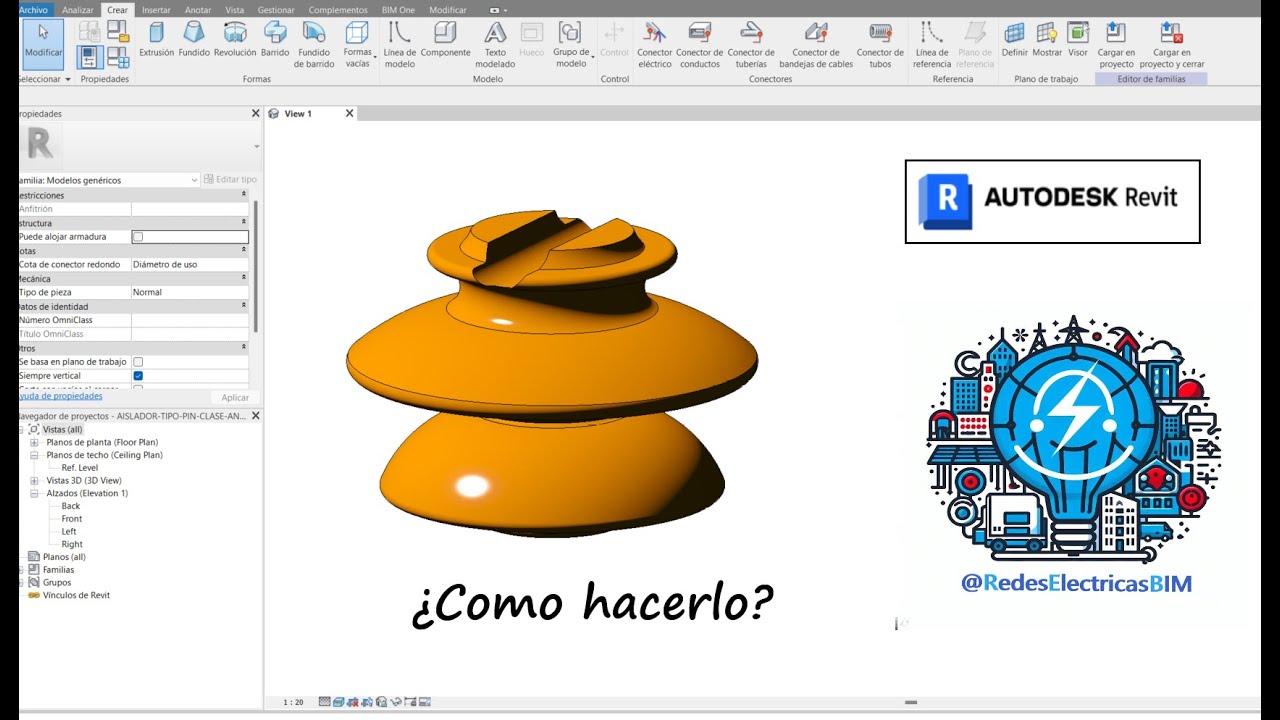Select the Ref. Level ceiling plan
This screenshot has width=1280, height=720.
point(80,468)
